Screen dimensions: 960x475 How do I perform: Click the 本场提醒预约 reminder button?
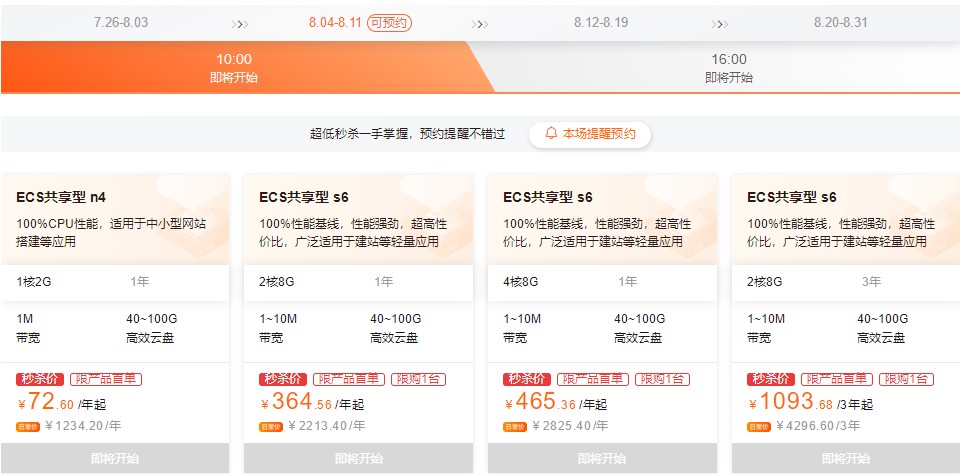tap(590, 134)
